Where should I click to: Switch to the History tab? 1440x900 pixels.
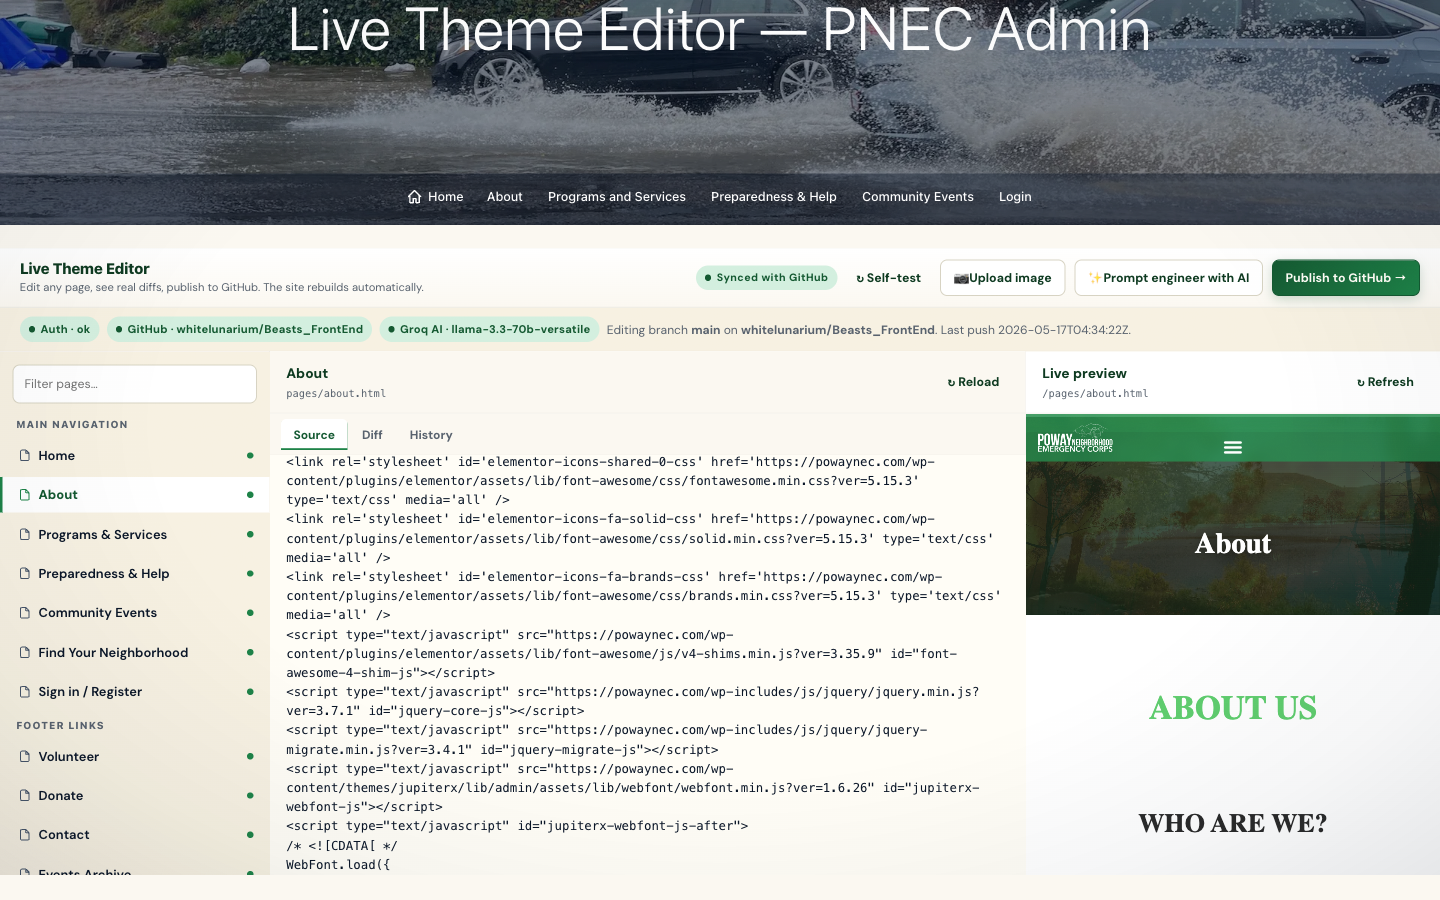pos(431,435)
